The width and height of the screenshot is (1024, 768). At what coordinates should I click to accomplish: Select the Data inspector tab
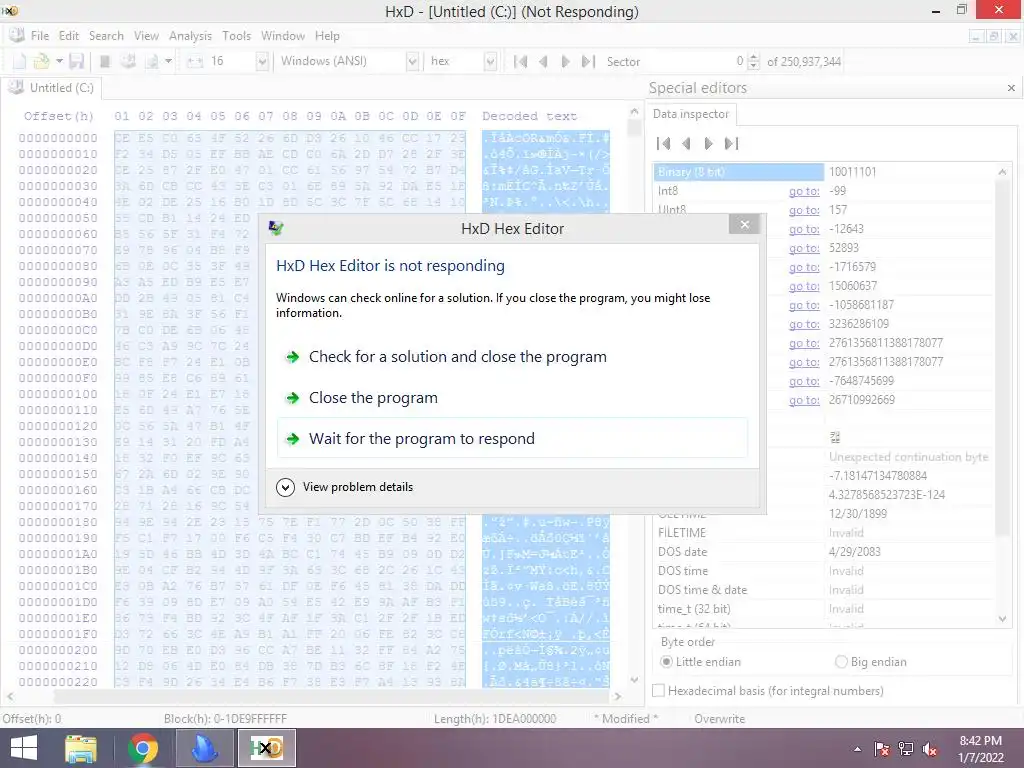(x=691, y=114)
